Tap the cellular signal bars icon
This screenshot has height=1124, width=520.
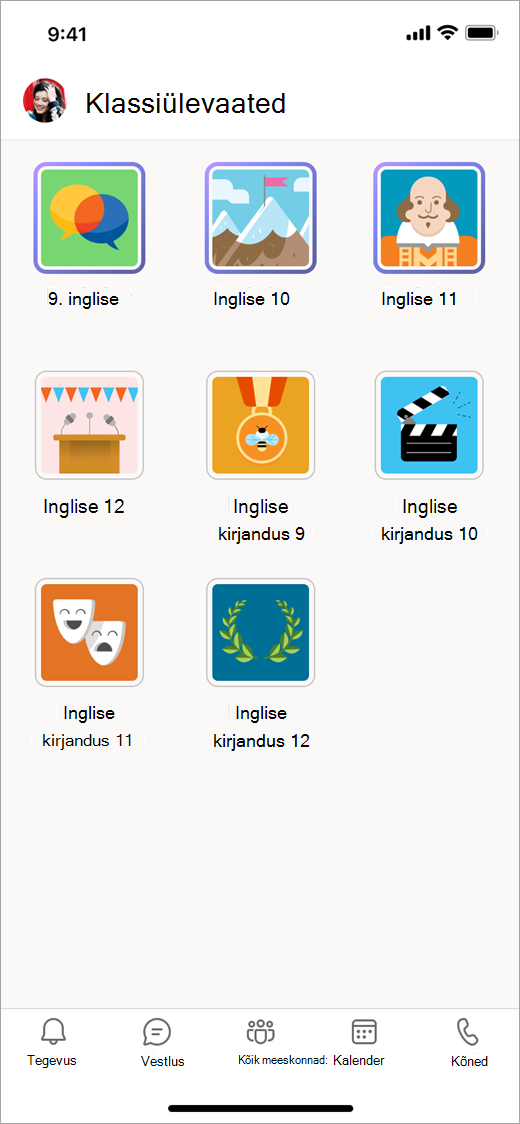(x=418, y=33)
